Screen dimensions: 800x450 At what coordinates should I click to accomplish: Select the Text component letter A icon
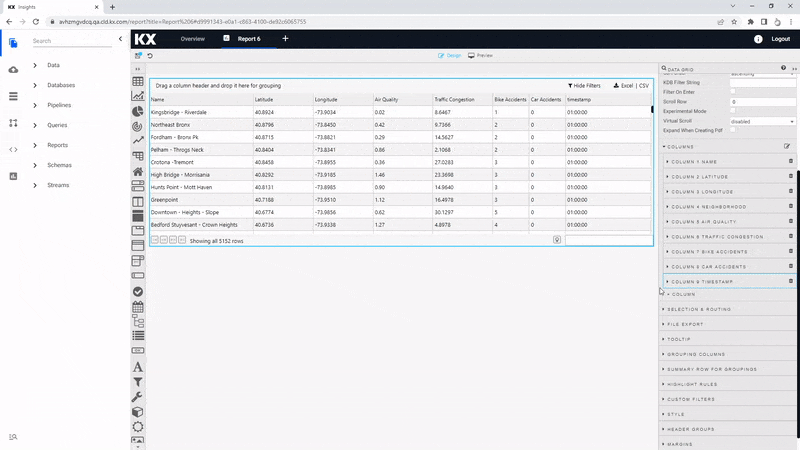[138, 367]
